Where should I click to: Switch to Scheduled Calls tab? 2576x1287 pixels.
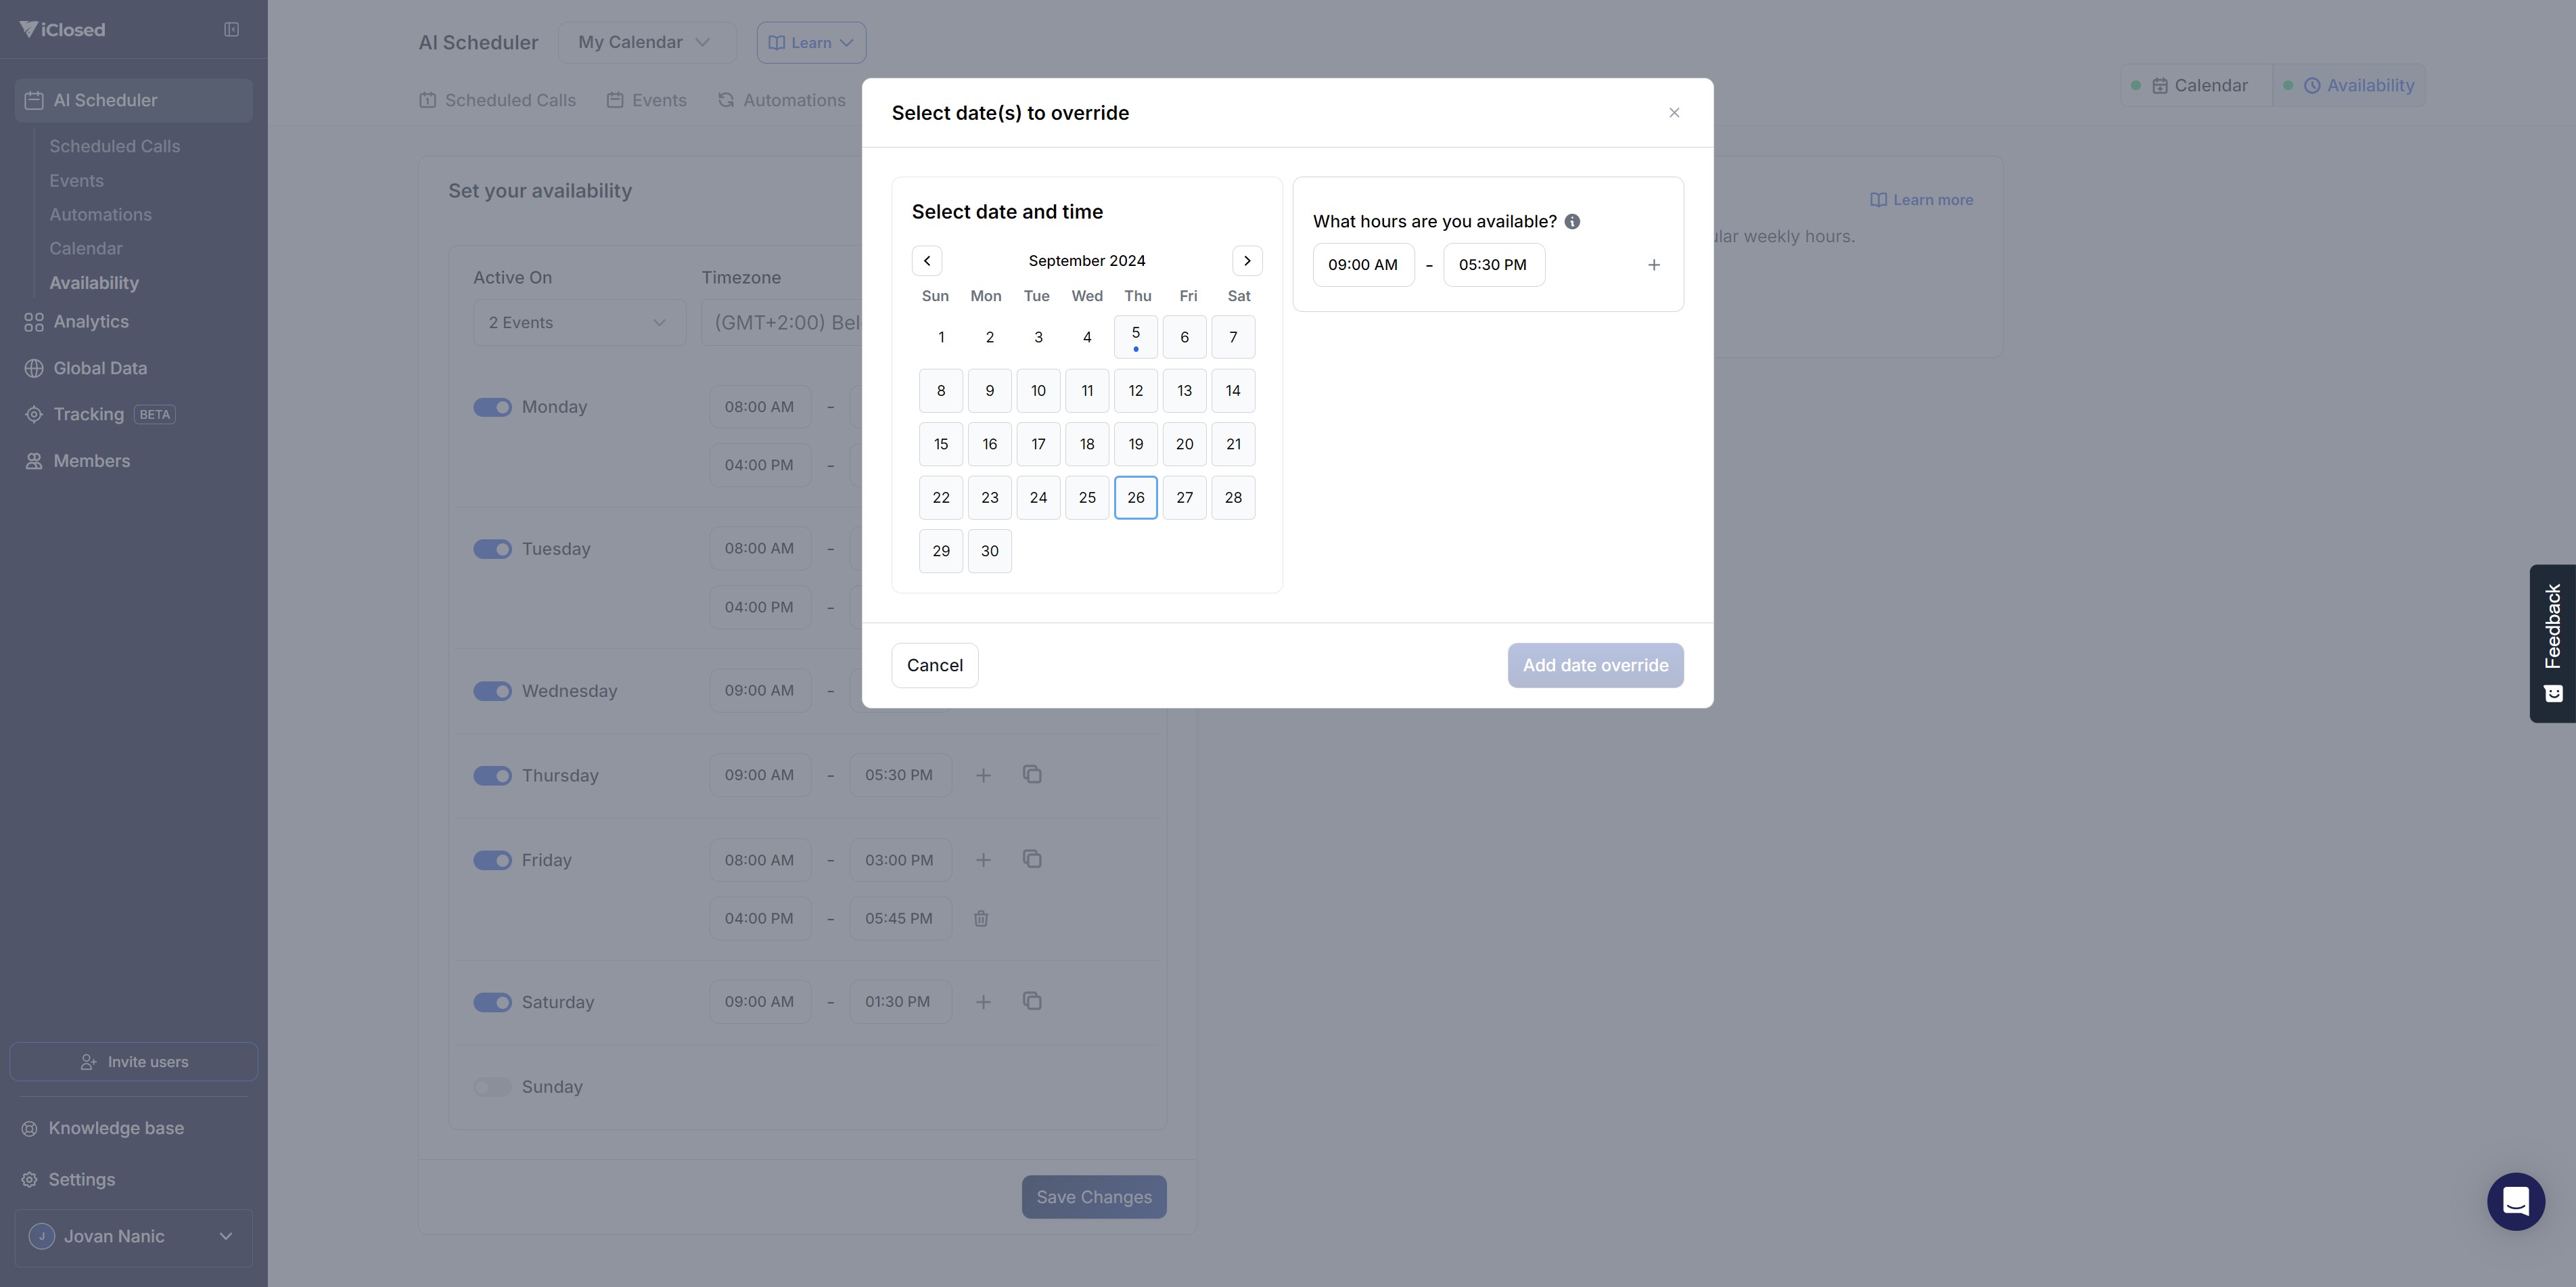[497, 100]
